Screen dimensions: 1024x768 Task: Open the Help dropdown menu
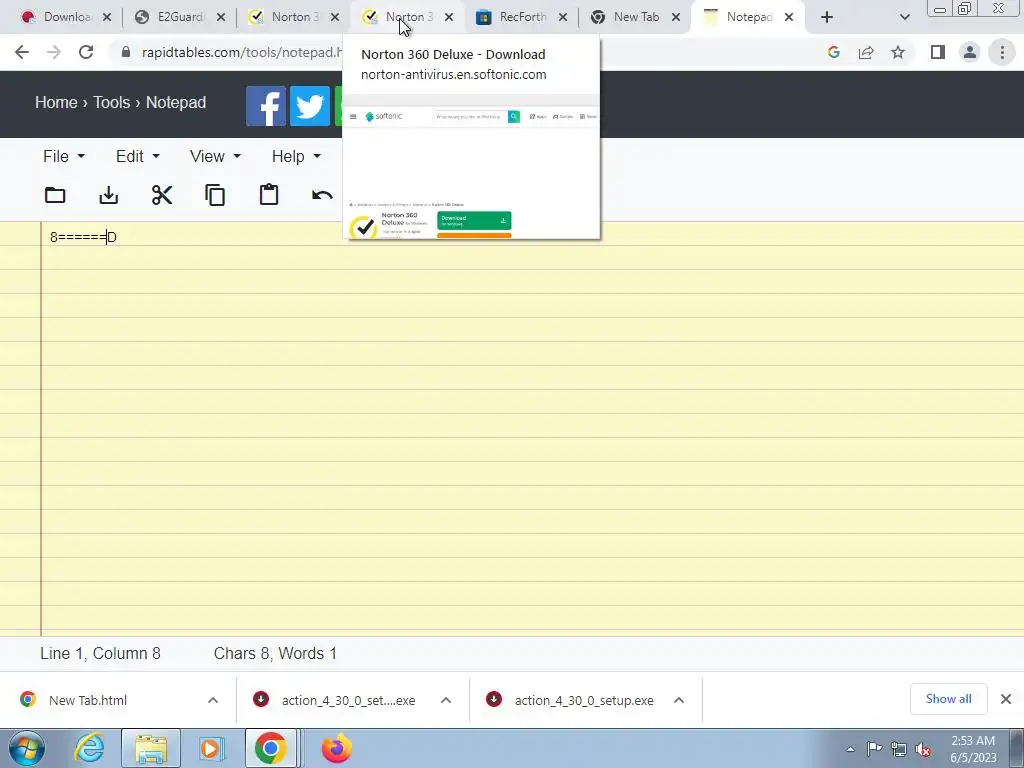pos(296,157)
